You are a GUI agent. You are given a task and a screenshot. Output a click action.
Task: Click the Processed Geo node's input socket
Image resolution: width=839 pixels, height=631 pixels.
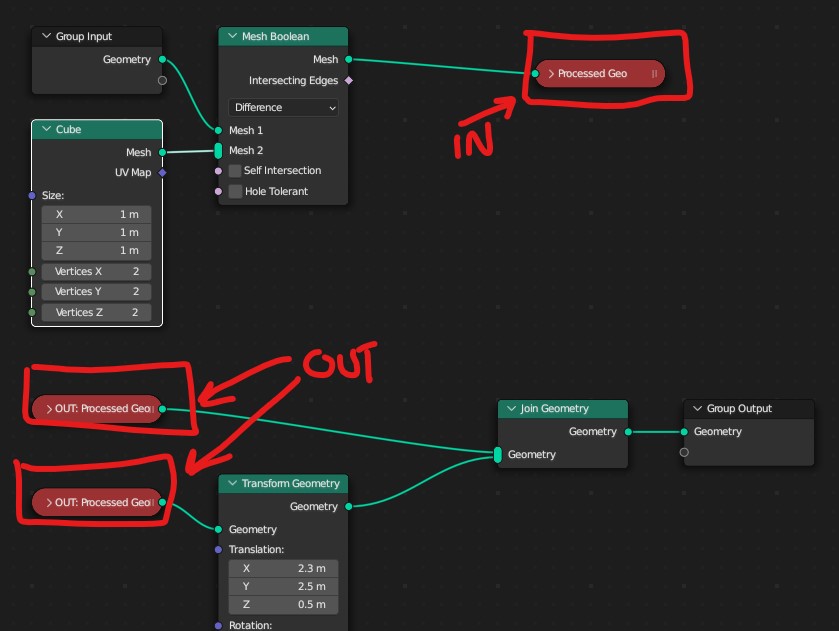pyautogui.click(x=535, y=74)
